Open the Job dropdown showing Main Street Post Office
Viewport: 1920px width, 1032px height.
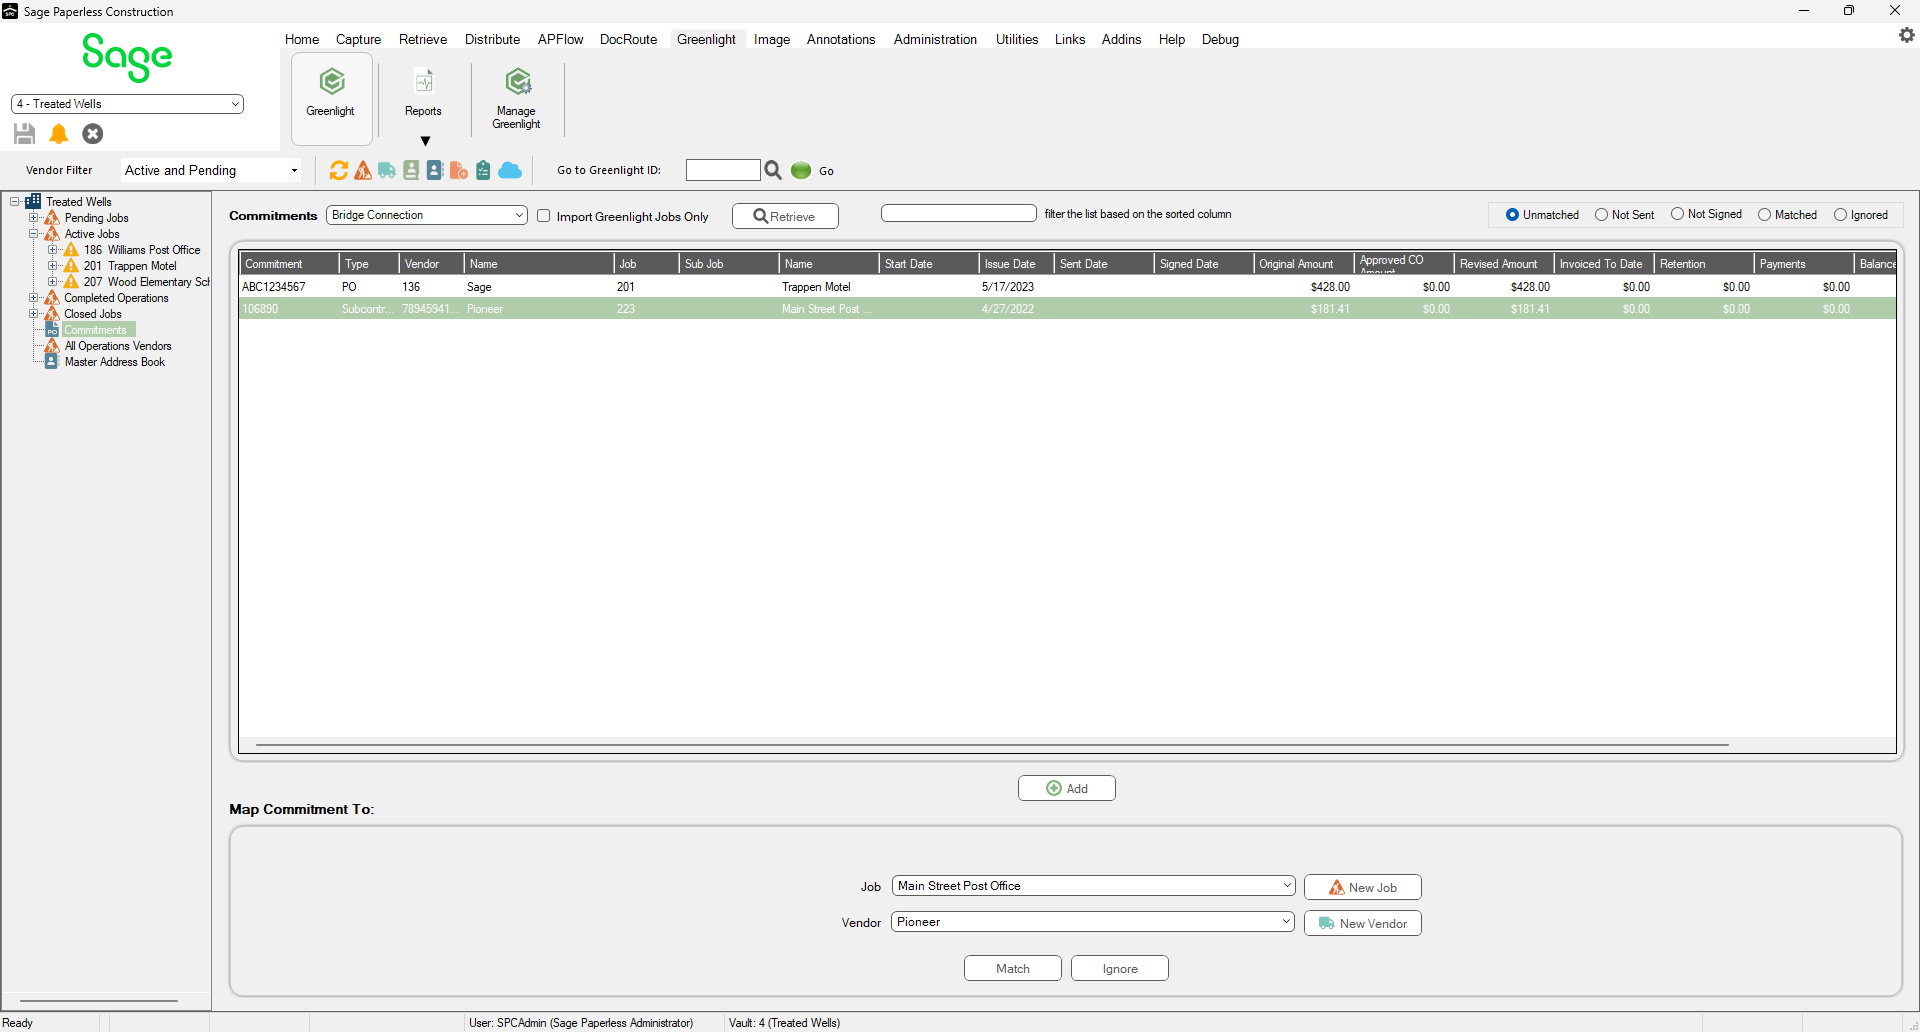1093,886
